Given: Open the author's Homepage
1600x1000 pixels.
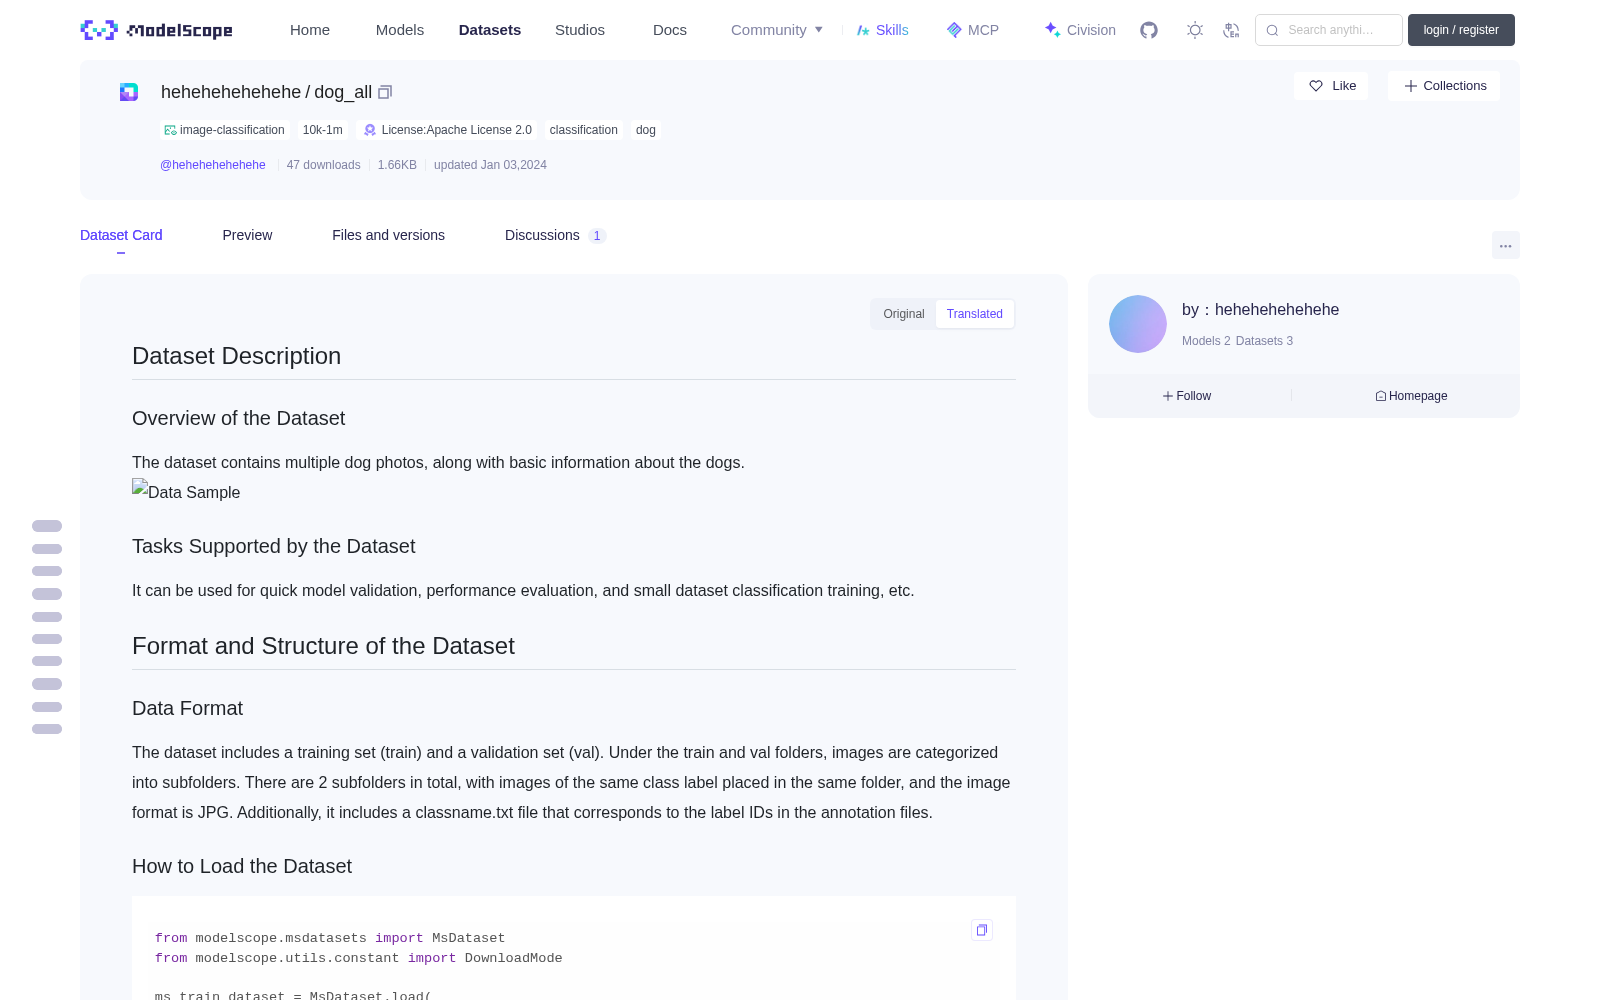Looking at the screenshot, I should click(x=1411, y=396).
